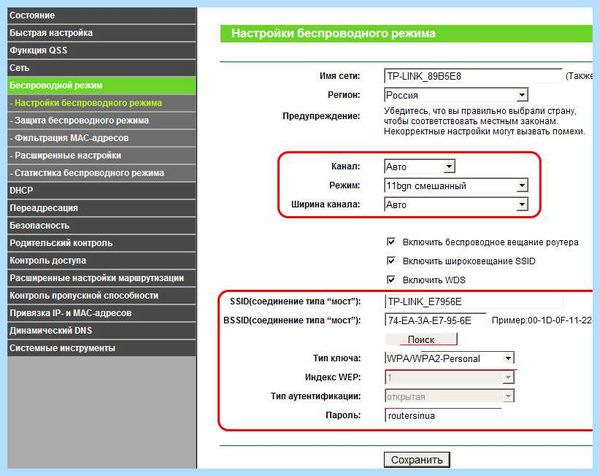Screen dimensions: 600x476
Task: Open Привязка IP- и MAC-адресов
Action: (x=101, y=313)
